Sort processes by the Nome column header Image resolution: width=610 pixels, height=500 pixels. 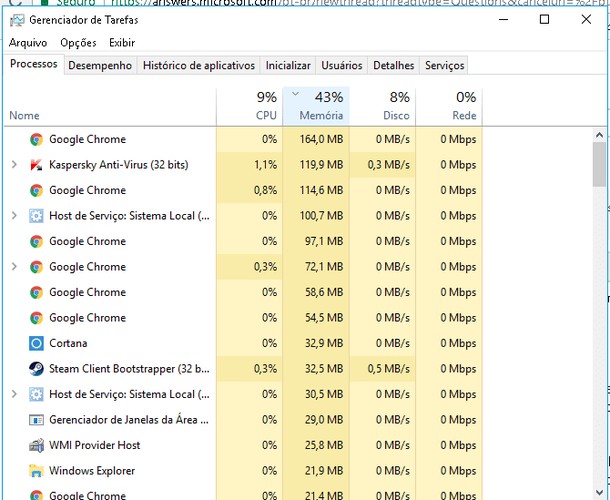click(110, 106)
